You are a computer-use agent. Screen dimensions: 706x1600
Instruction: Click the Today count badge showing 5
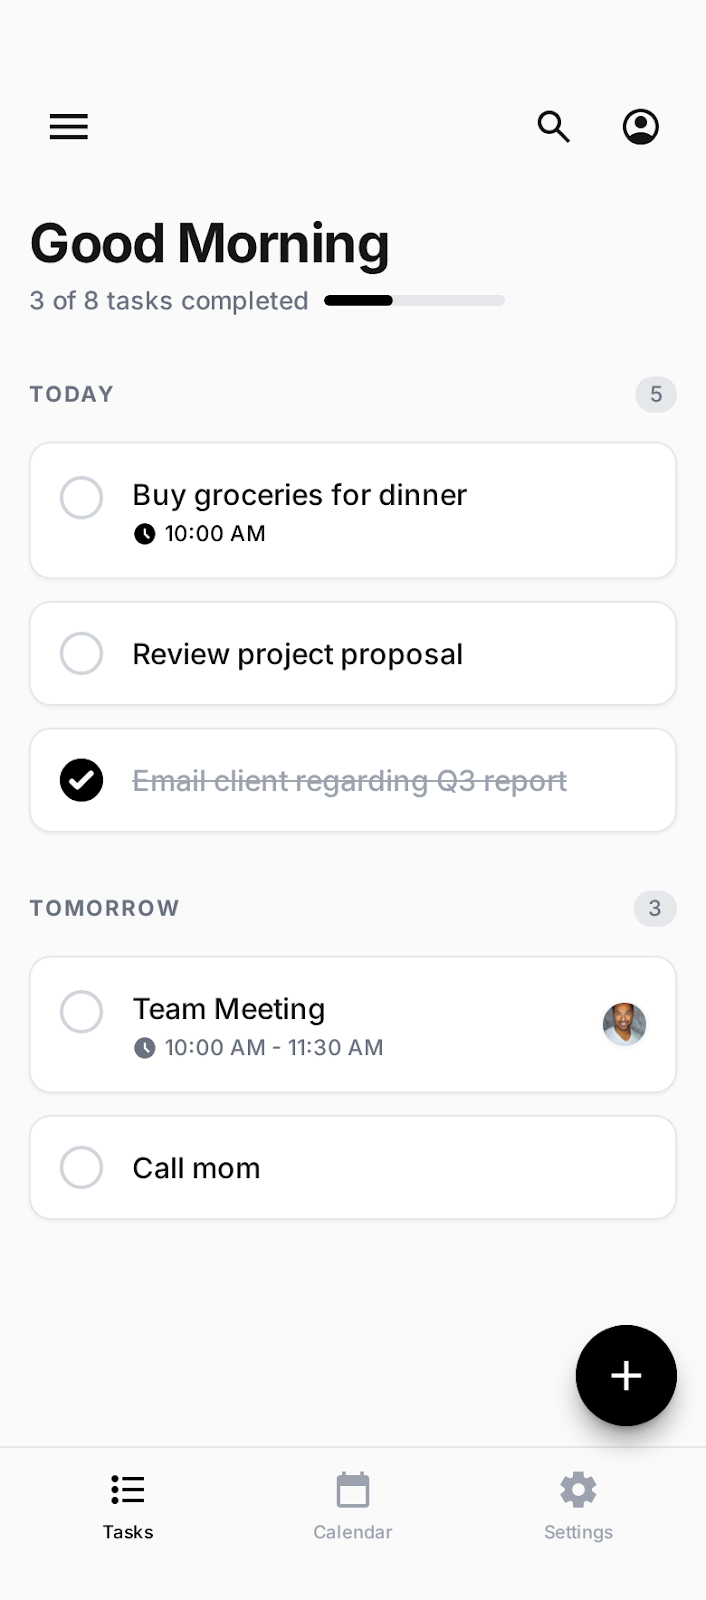point(656,394)
